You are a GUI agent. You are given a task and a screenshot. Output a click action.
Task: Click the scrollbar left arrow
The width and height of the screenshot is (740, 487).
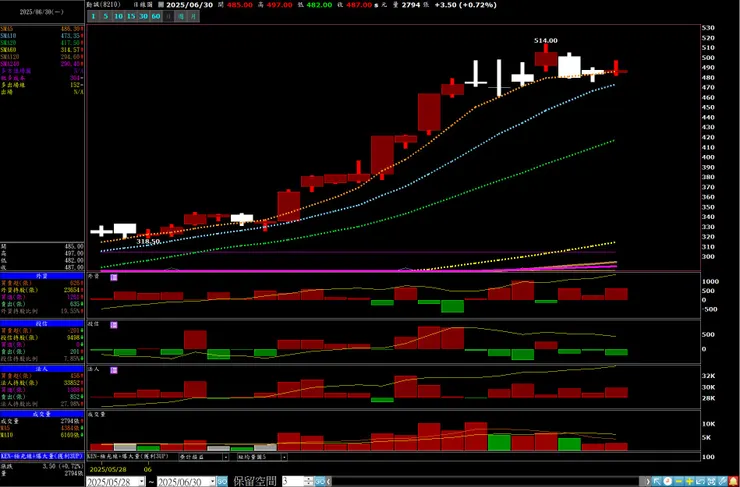coord(329,481)
